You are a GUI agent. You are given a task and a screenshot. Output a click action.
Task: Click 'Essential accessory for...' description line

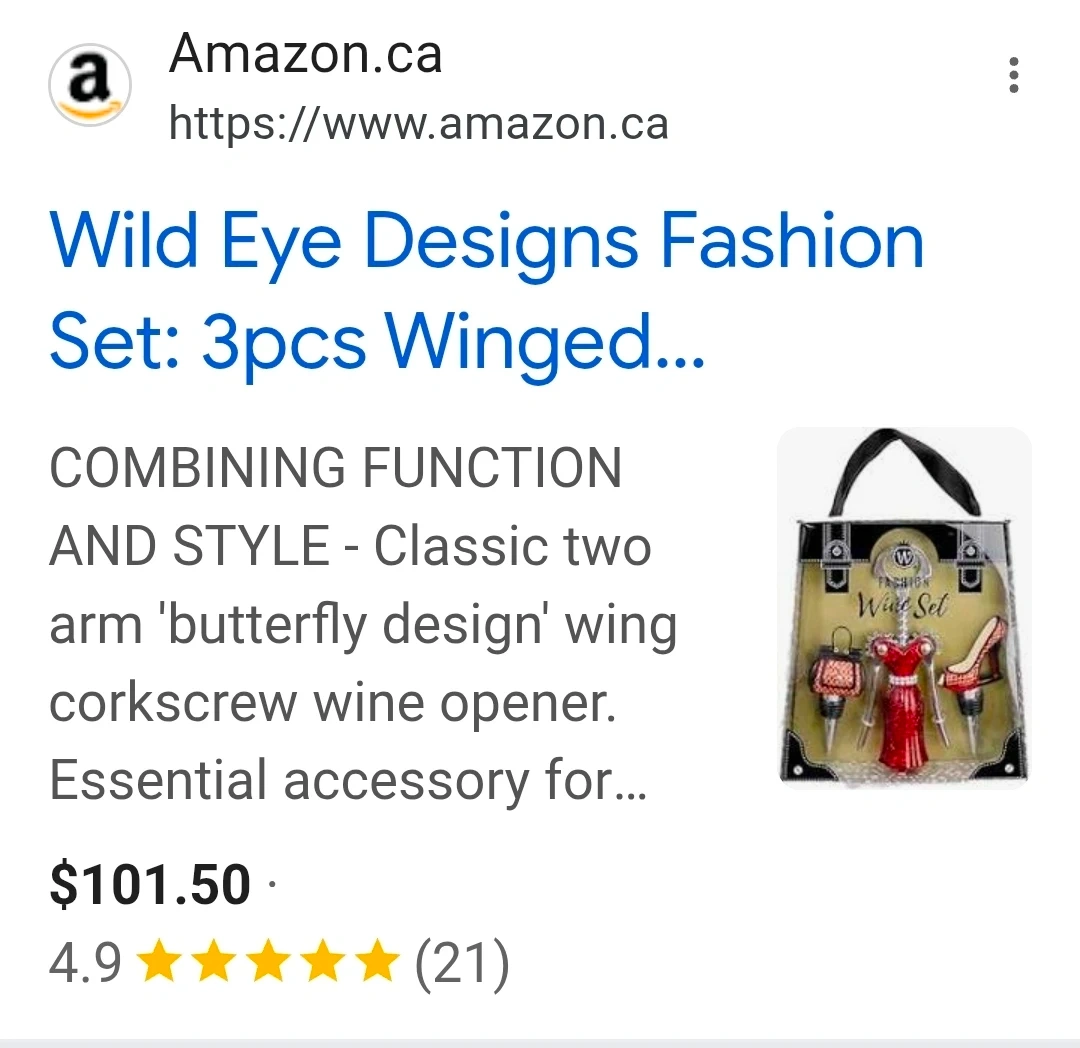(x=347, y=781)
